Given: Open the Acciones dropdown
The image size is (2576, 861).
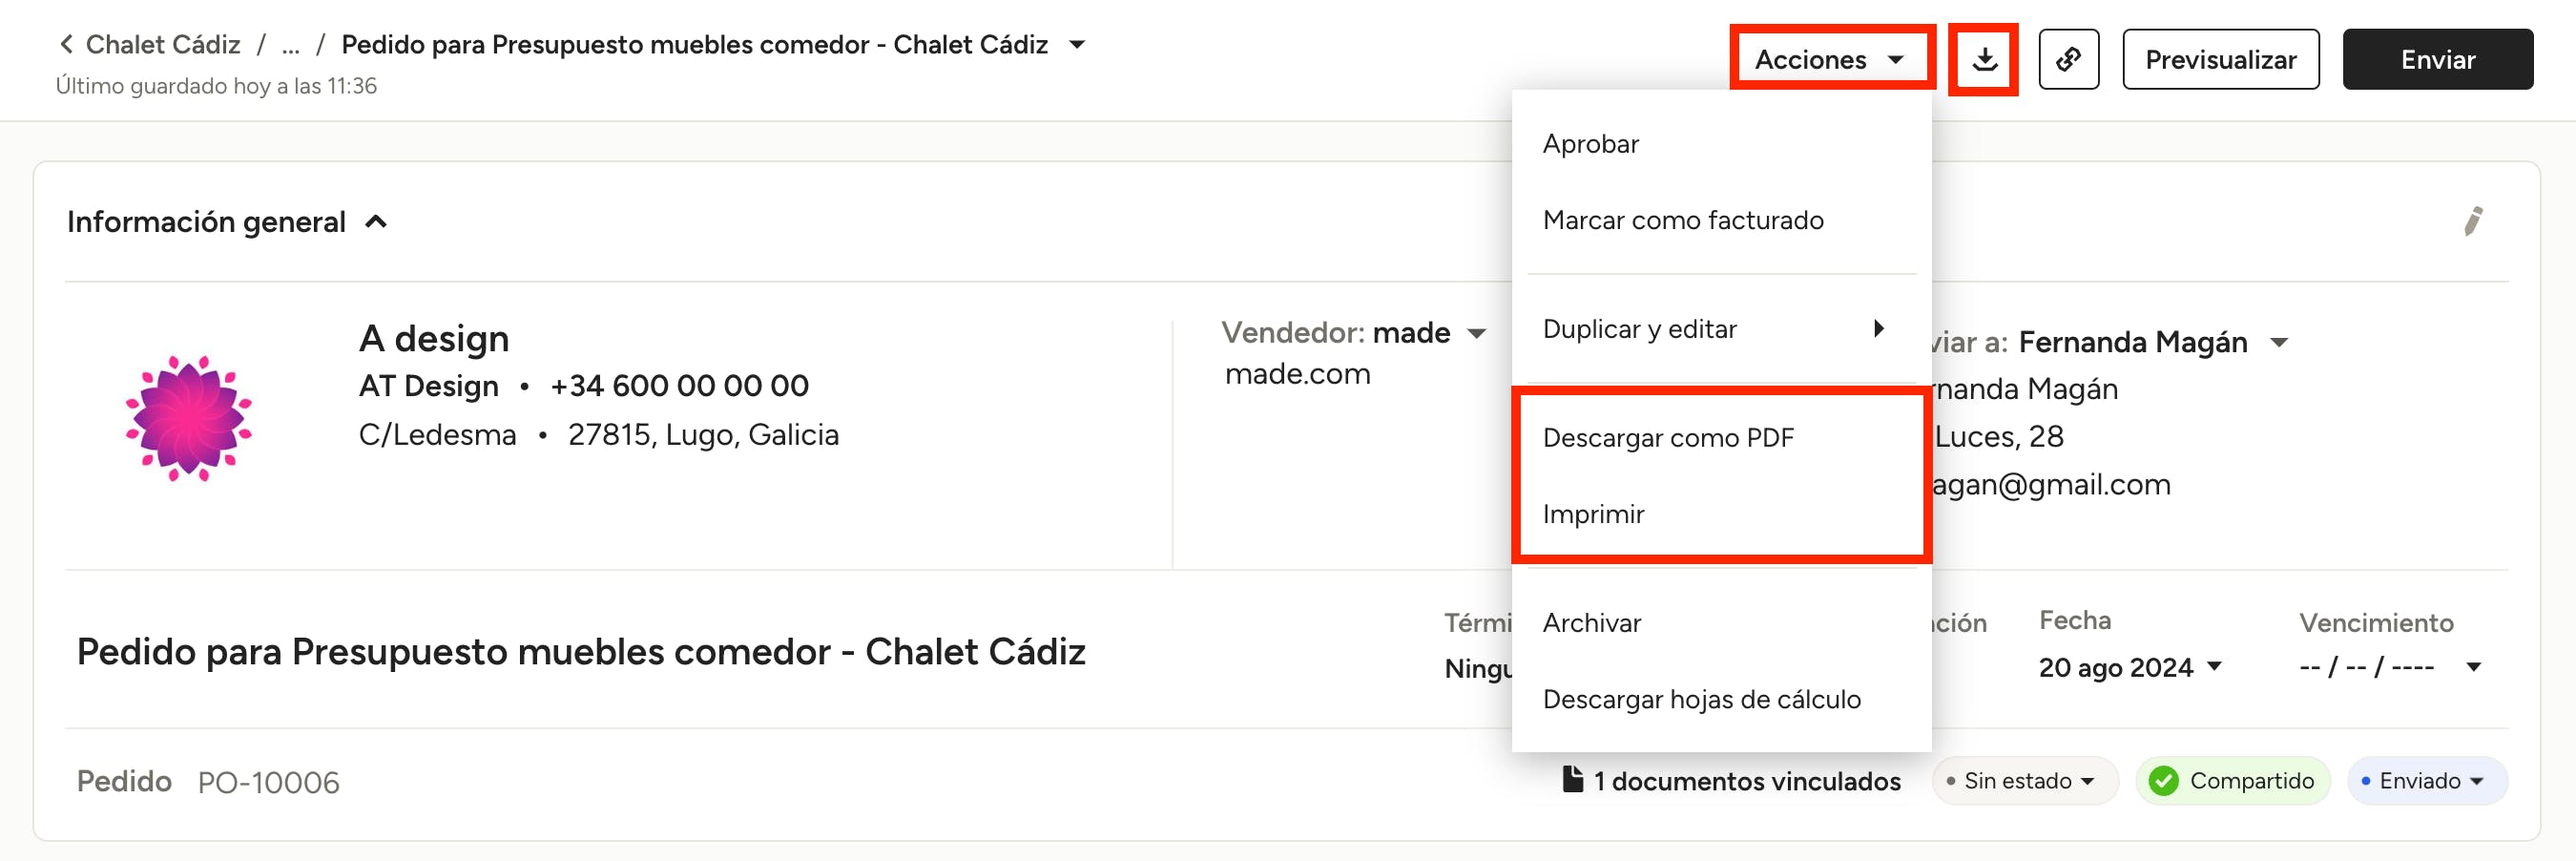Looking at the screenshot, I should 1829,60.
